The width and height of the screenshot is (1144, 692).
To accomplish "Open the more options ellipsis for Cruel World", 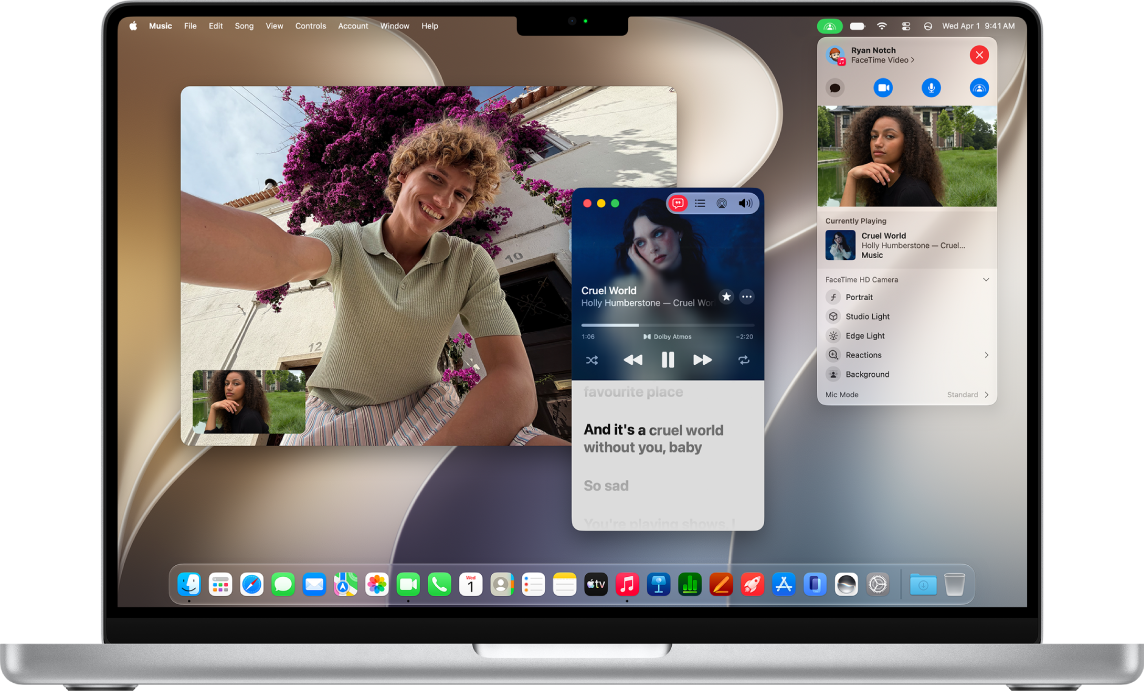I will [746, 296].
